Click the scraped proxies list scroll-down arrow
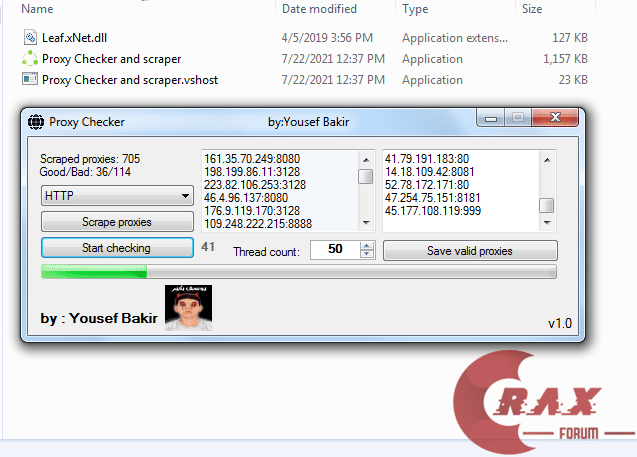This screenshot has height=457, width=637. pos(366,223)
